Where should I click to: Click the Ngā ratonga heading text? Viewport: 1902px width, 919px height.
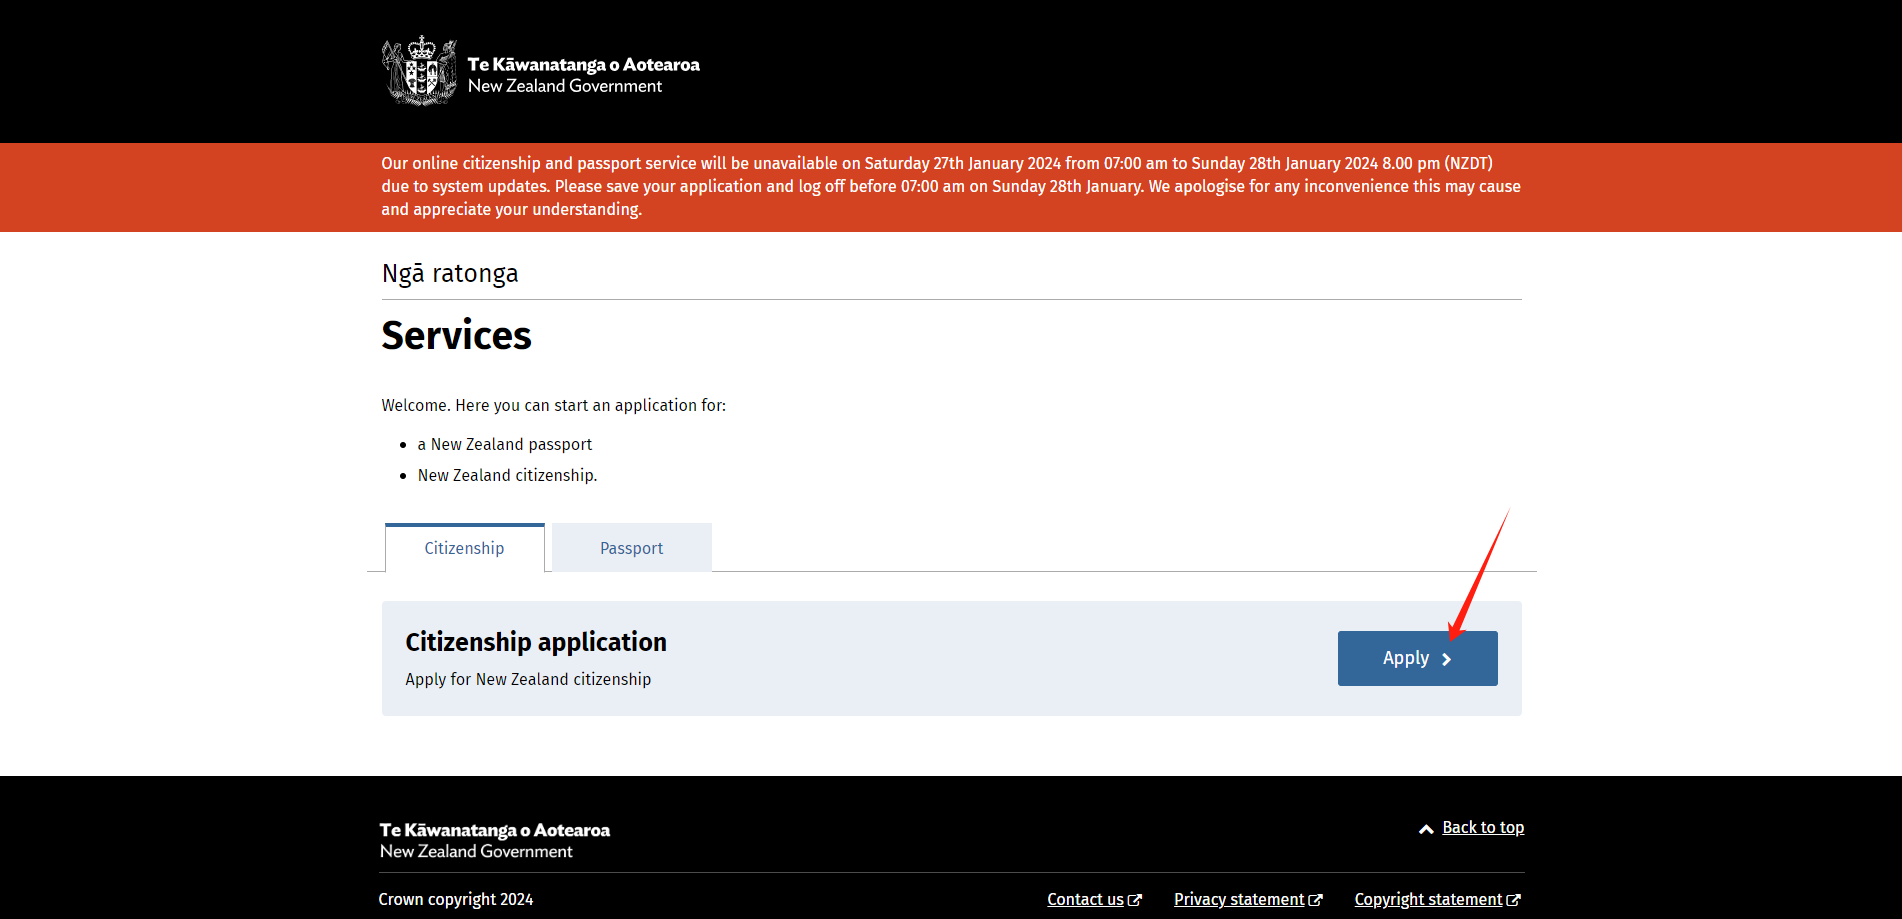pyautogui.click(x=450, y=273)
